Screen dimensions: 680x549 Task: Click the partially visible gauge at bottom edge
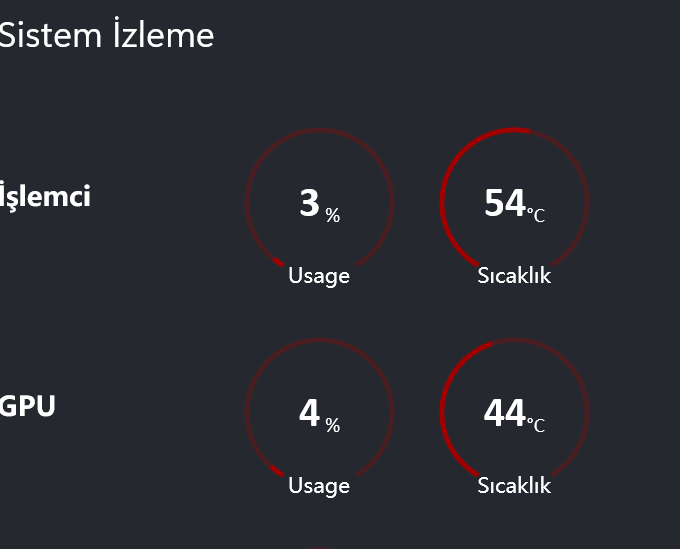point(320,546)
